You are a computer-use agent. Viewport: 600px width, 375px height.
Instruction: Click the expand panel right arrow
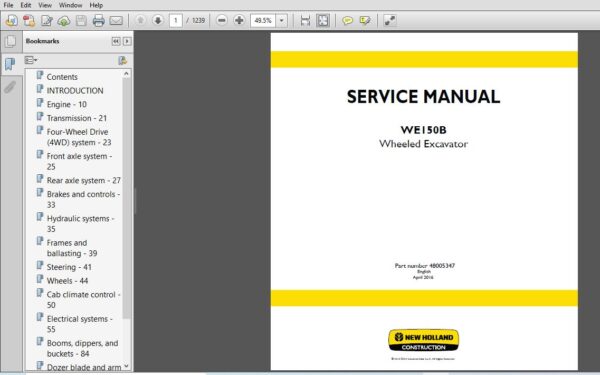click(x=127, y=41)
